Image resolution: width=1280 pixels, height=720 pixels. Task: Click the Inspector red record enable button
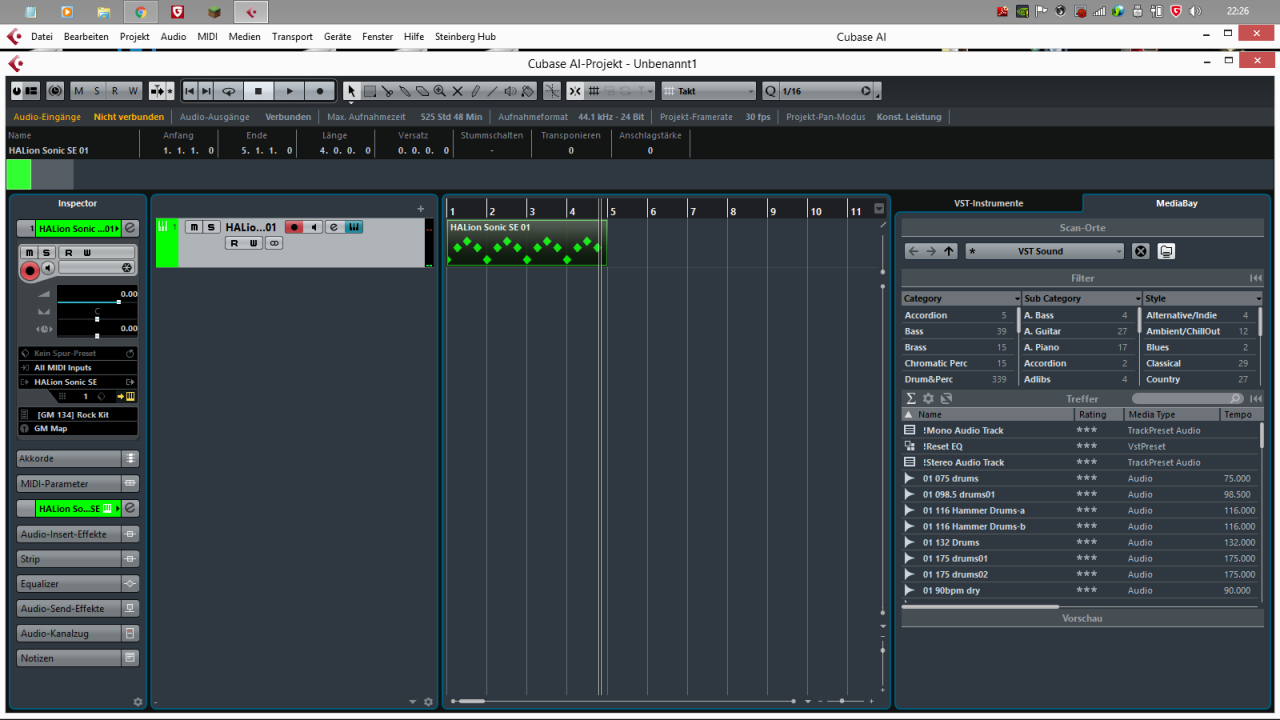tap(30, 270)
